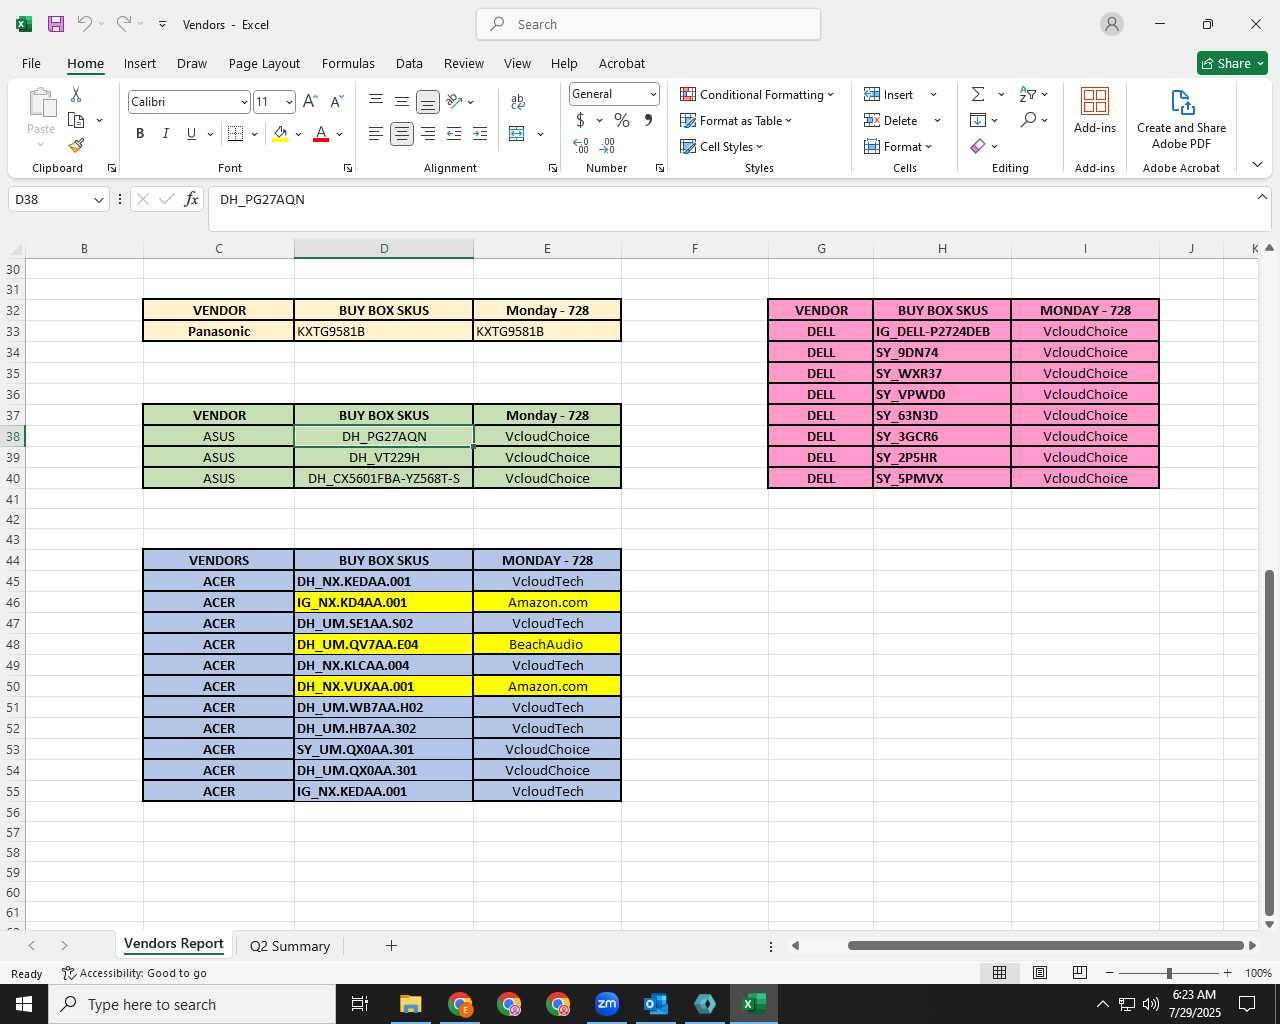This screenshot has width=1280, height=1024.
Task: Click the AutoSum sigma icon
Action: coord(978,94)
